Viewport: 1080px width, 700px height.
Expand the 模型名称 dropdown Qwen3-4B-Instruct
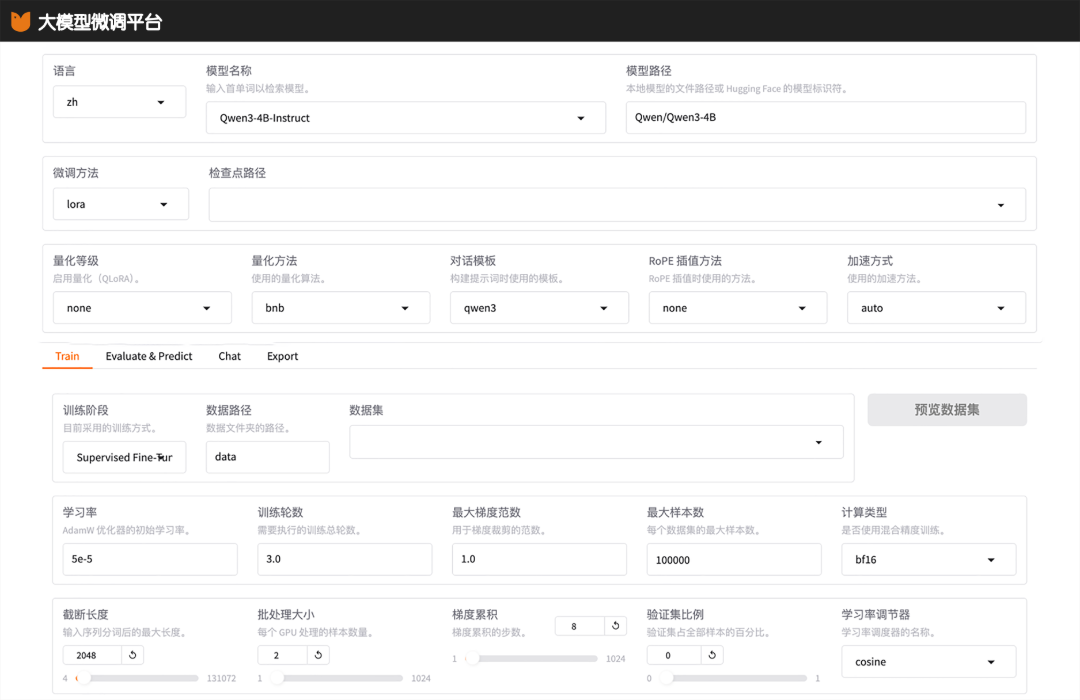click(x=405, y=118)
